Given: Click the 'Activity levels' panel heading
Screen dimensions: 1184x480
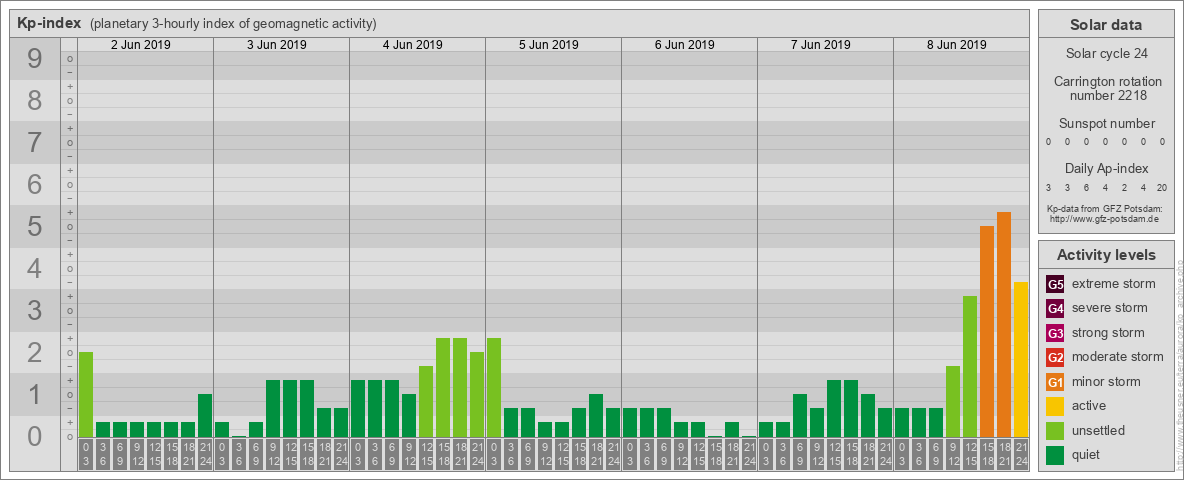Looking at the screenshot, I should [x=1105, y=255].
